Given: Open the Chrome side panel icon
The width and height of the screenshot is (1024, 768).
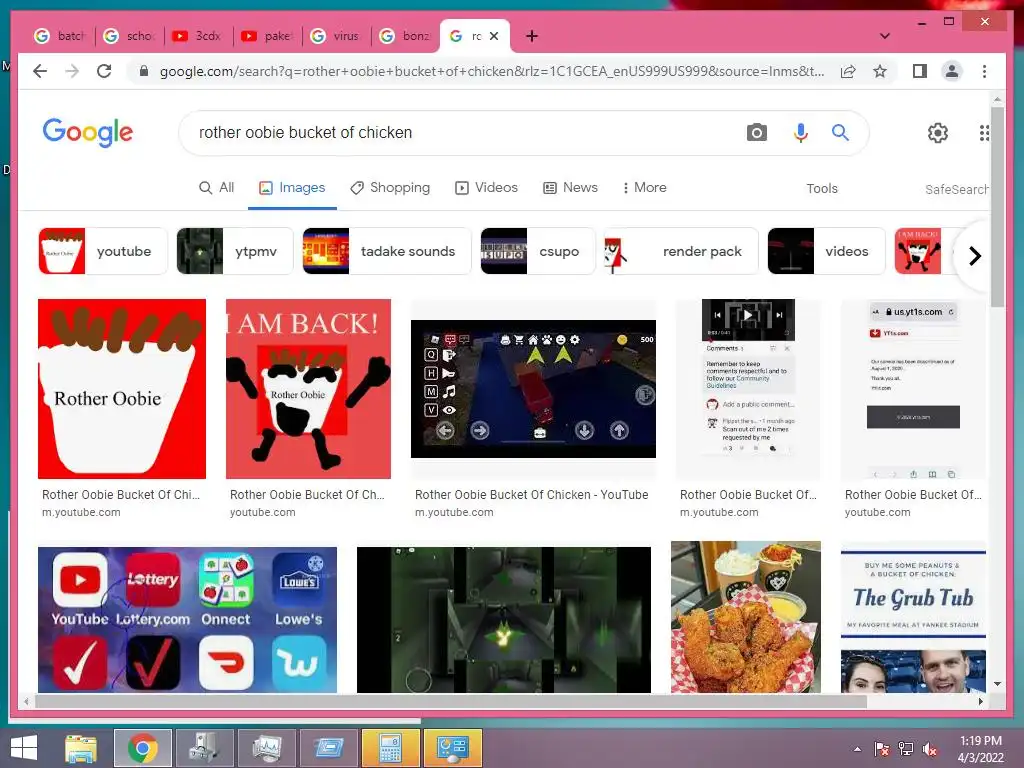Looking at the screenshot, I should (x=920, y=71).
